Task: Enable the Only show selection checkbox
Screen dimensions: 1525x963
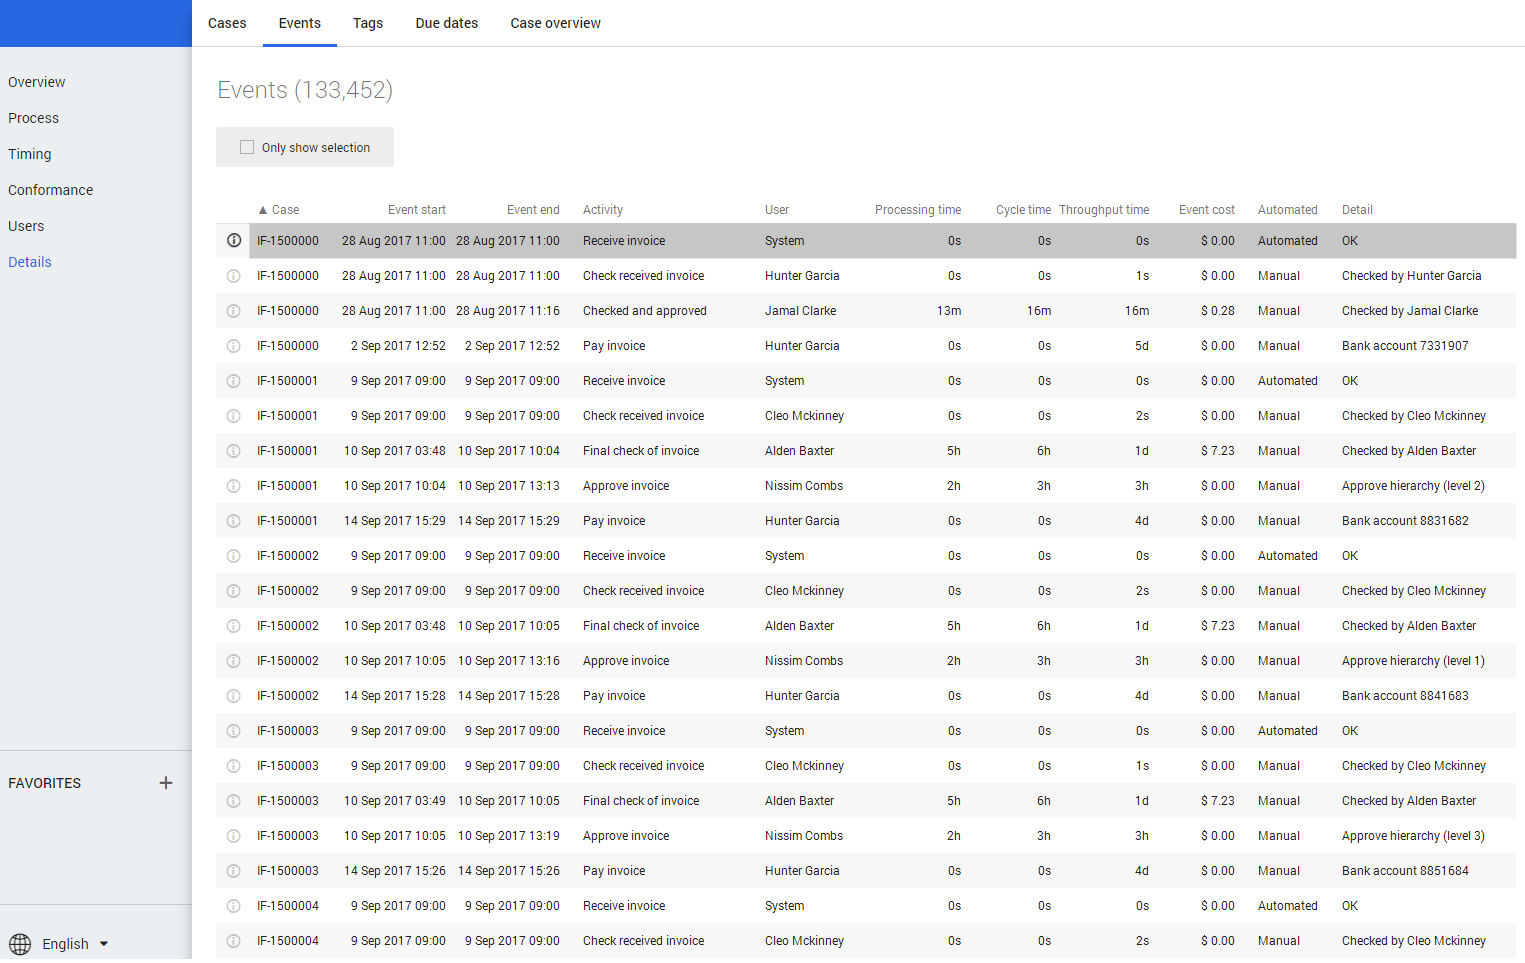Action: (x=247, y=147)
